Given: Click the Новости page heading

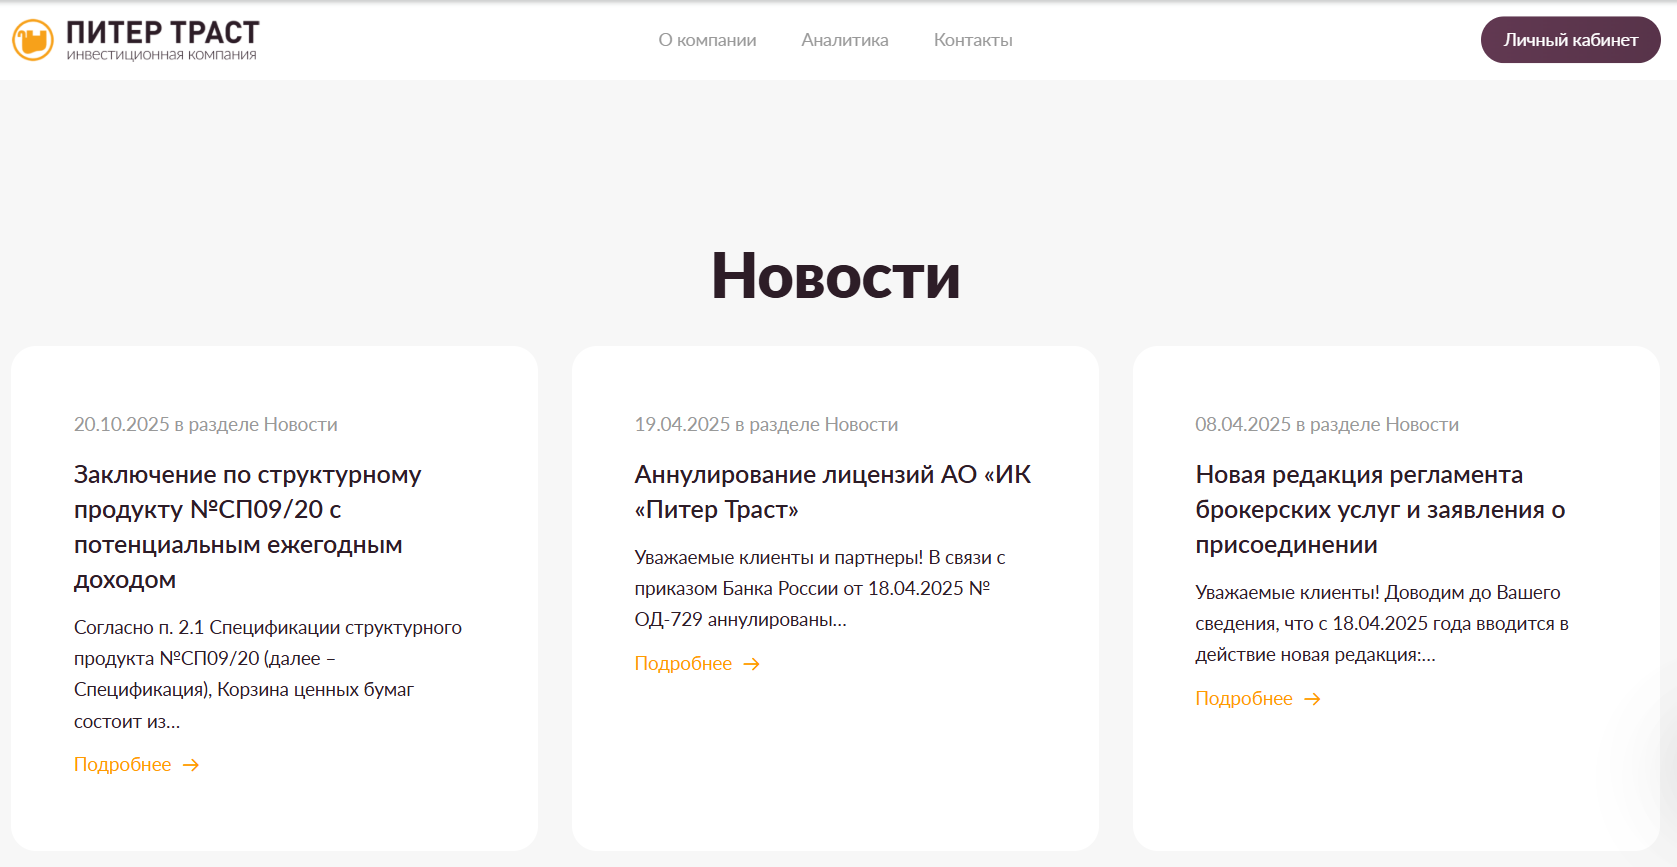Looking at the screenshot, I should (x=836, y=276).
